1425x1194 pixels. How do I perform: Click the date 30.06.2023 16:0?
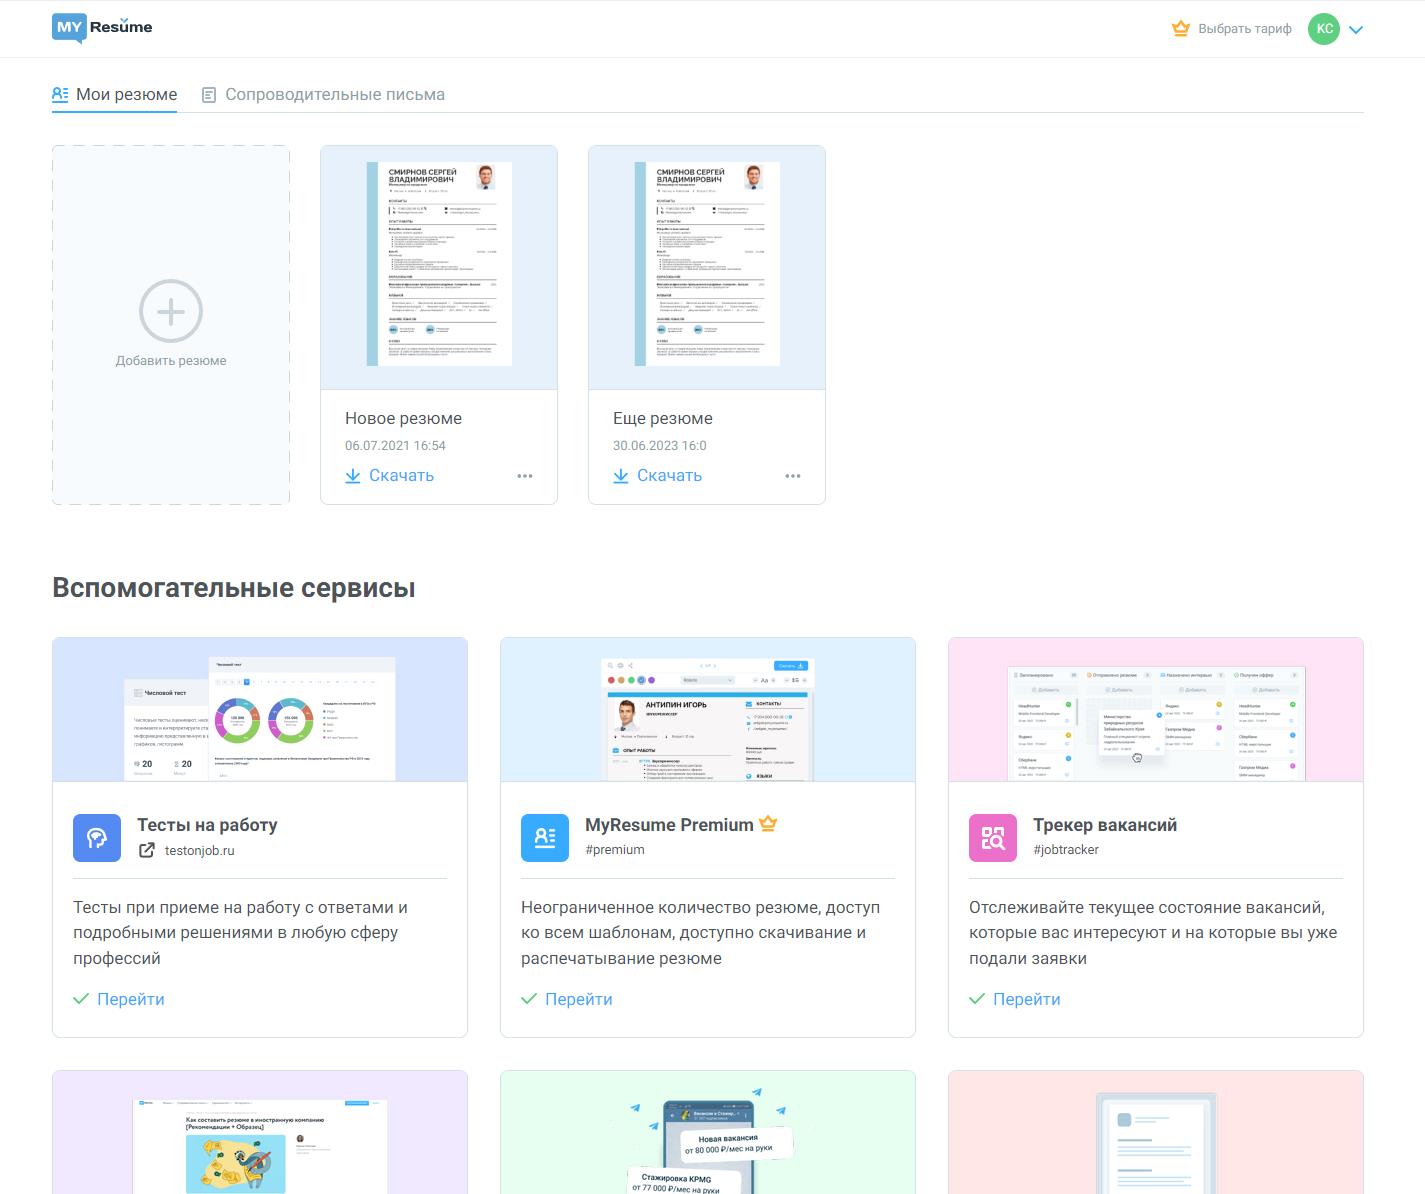[x=660, y=446]
